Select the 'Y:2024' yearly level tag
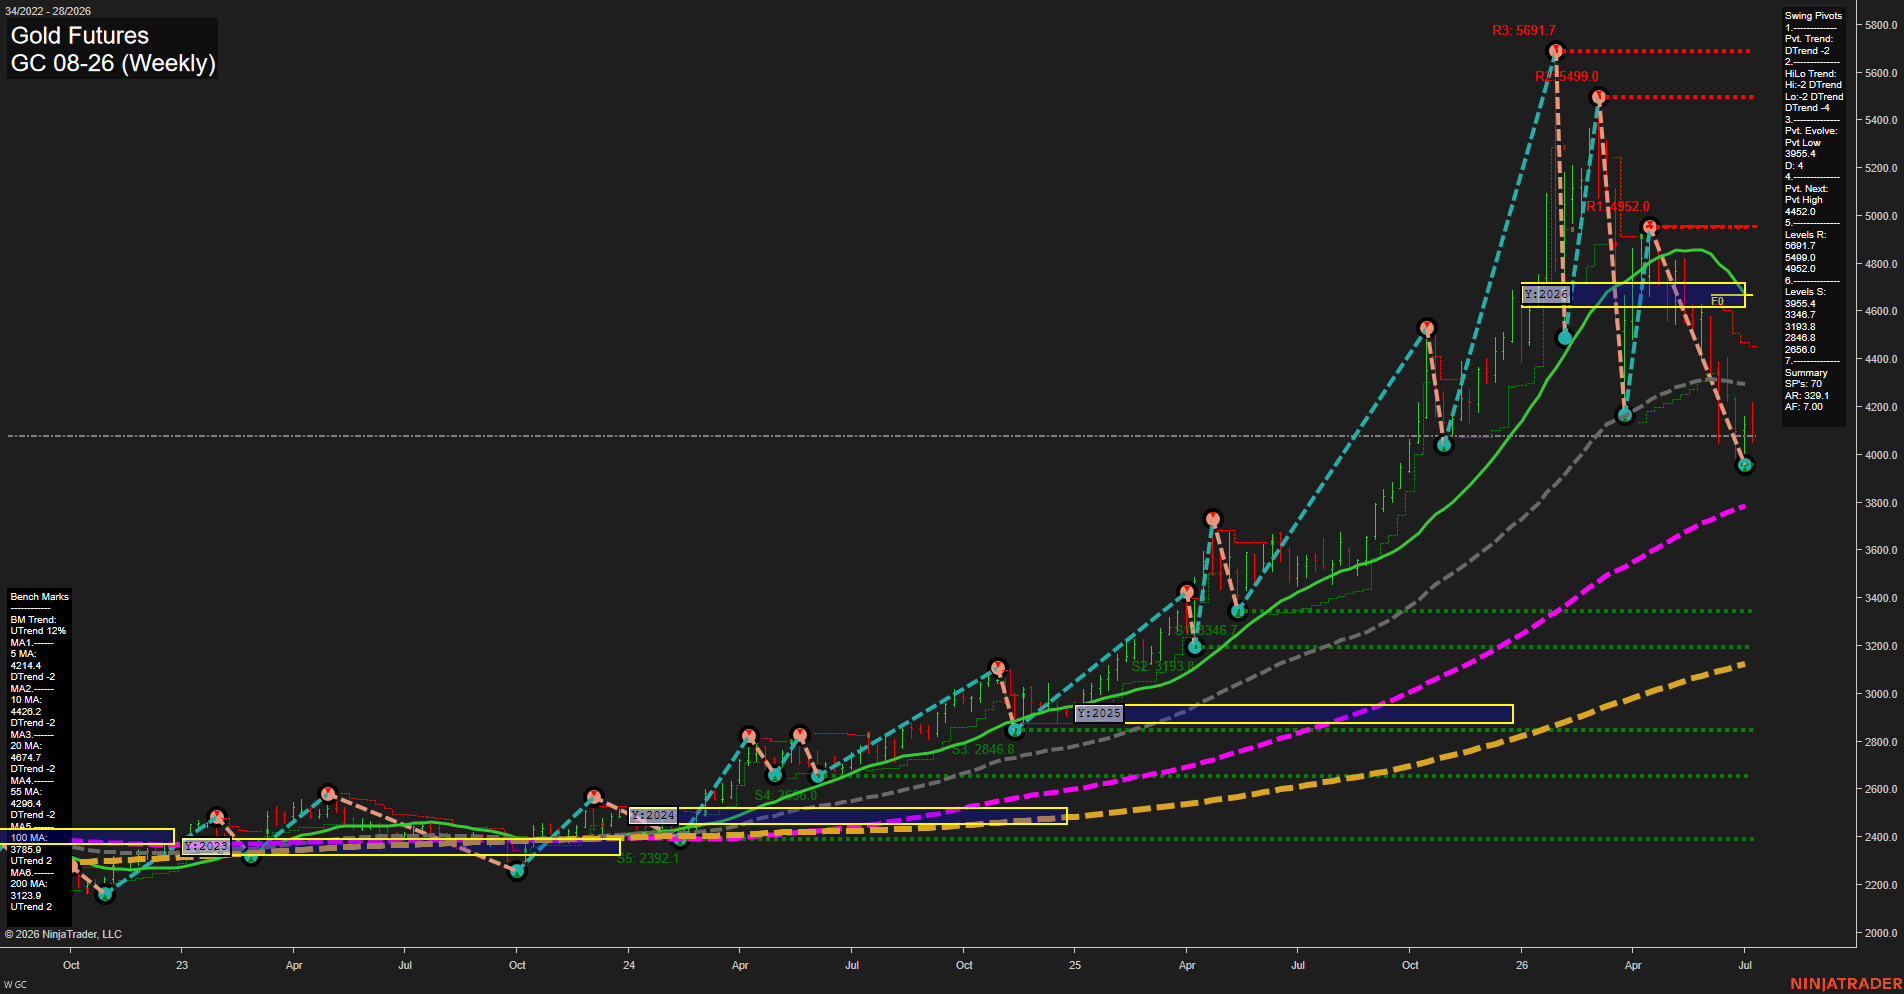Viewport: 1904px width, 994px height. [x=653, y=815]
